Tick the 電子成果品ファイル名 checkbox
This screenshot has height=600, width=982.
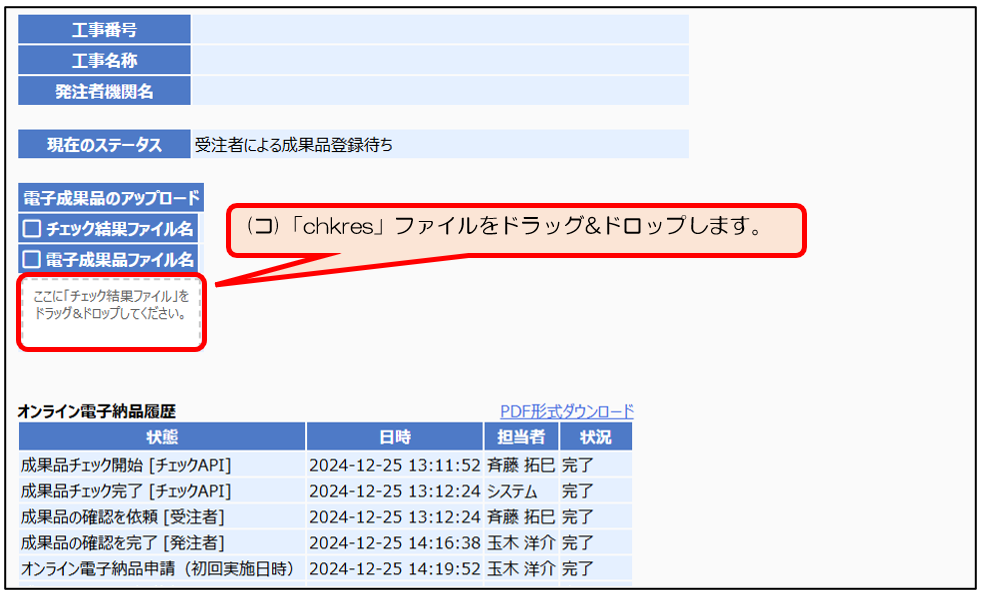[x=32, y=259]
